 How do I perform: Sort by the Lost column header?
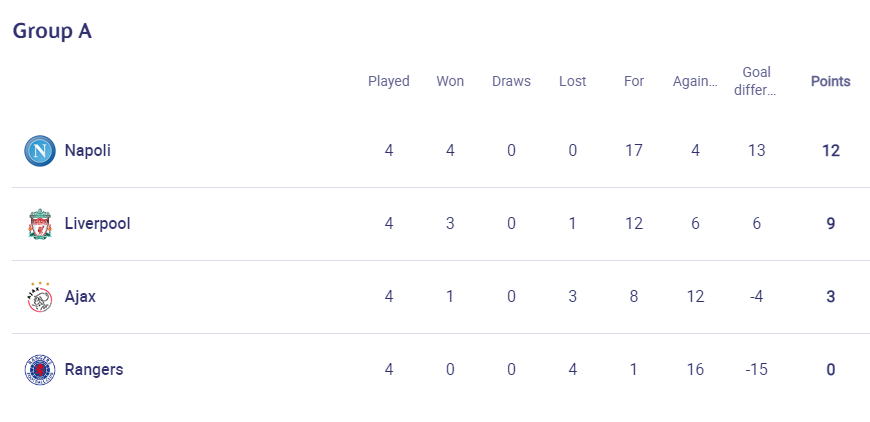pyautogui.click(x=573, y=81)
